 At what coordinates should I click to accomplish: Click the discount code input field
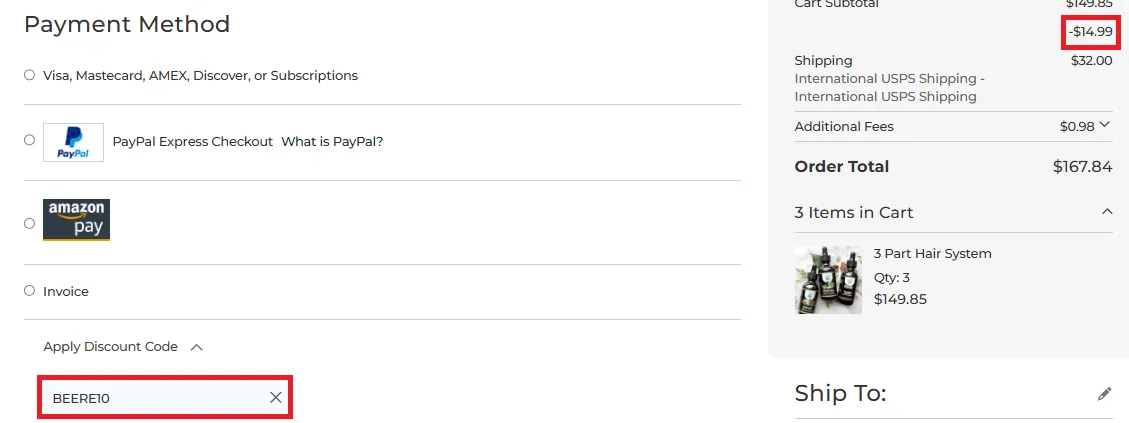tap(166, 397)
